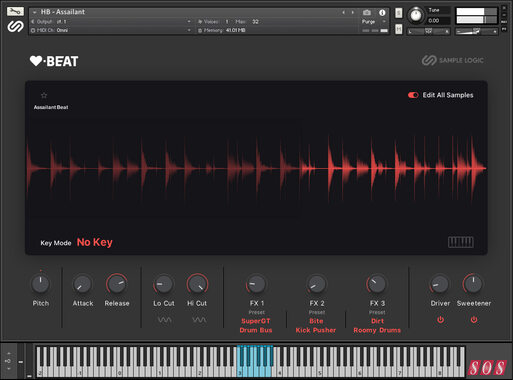Mute the instrument with M button
The width and height of the screenshot is (513, 380).
coord(398,29)
